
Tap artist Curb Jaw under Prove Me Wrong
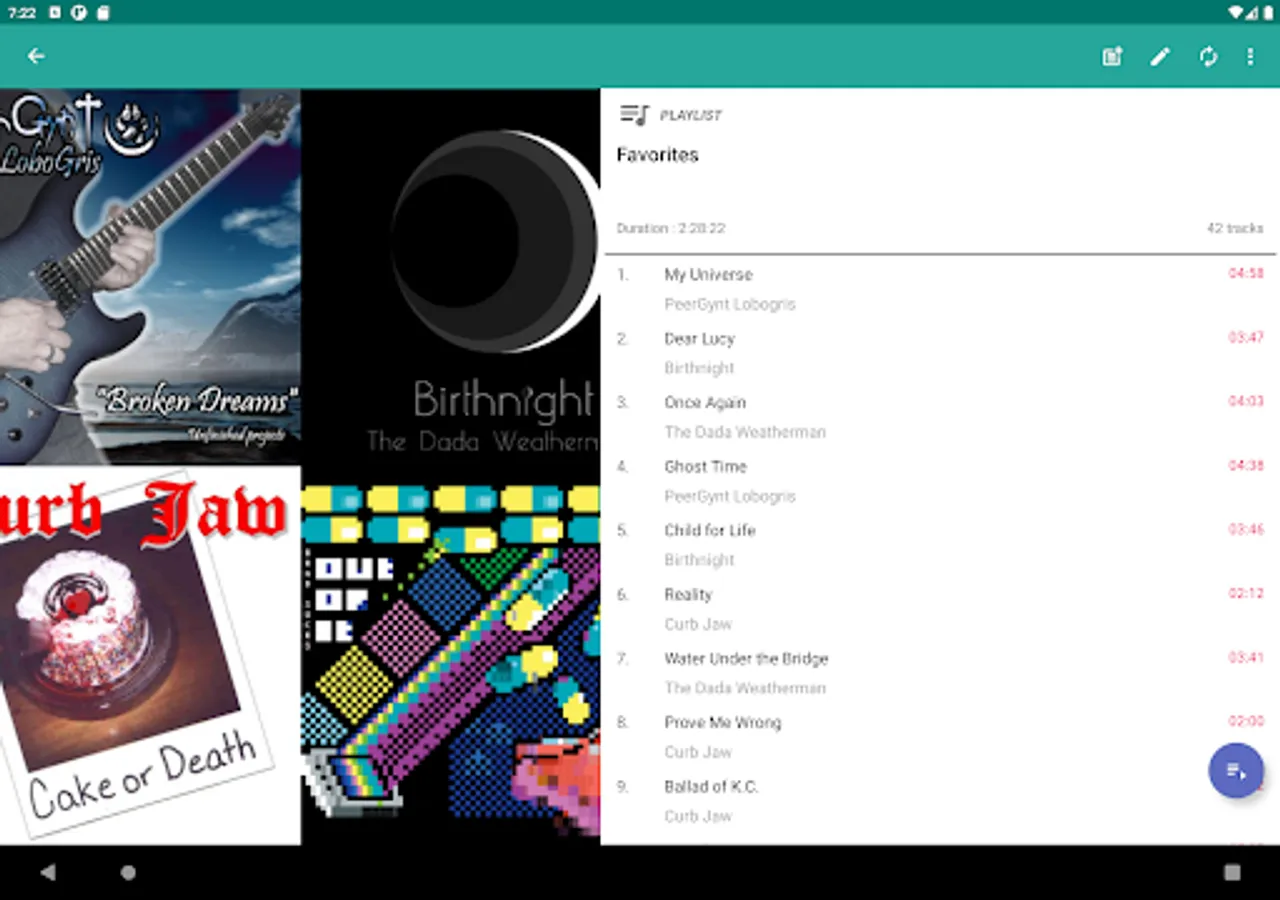(698, 752)
